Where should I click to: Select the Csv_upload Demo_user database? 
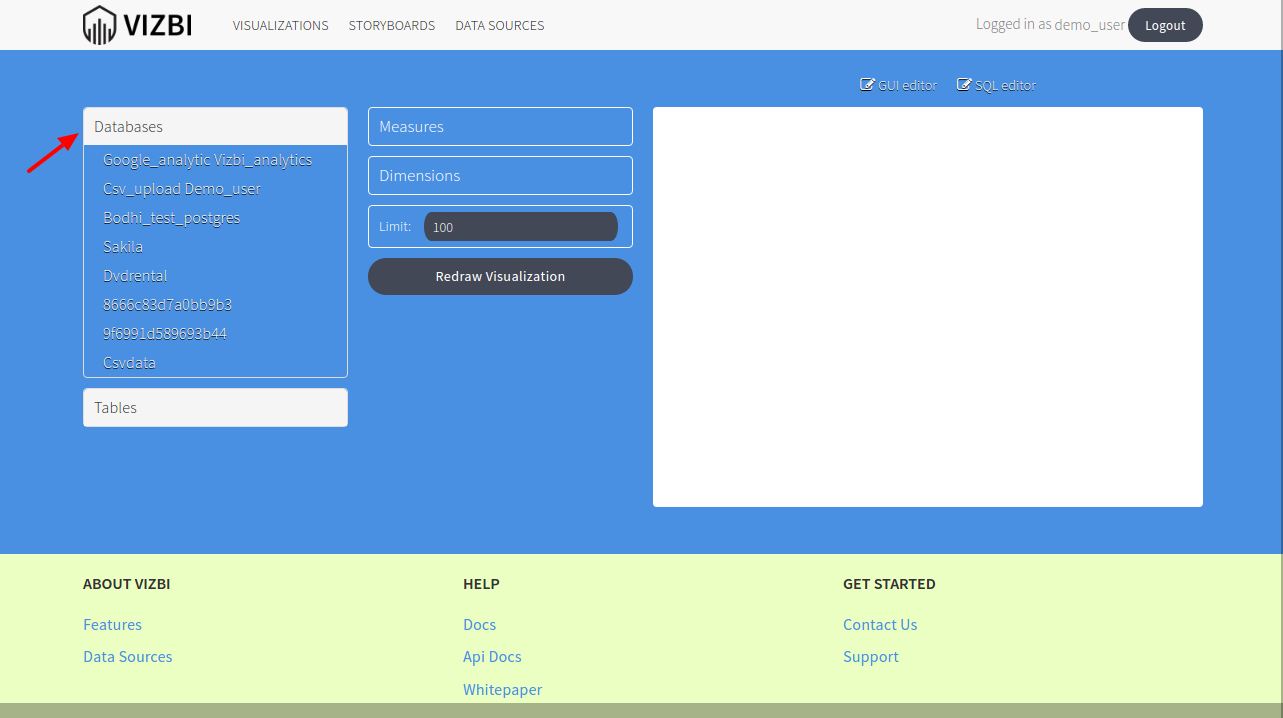(x=181, y=188)
